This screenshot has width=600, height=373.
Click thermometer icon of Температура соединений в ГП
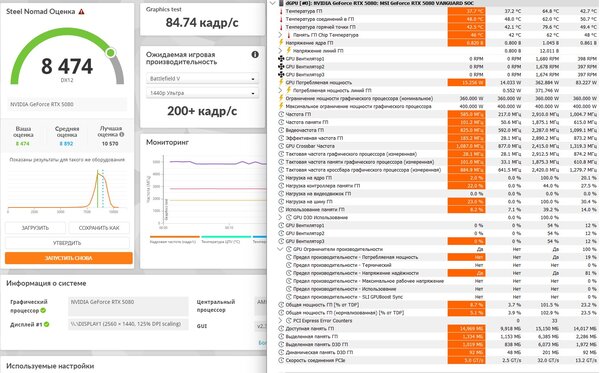(x=281, y=19)
